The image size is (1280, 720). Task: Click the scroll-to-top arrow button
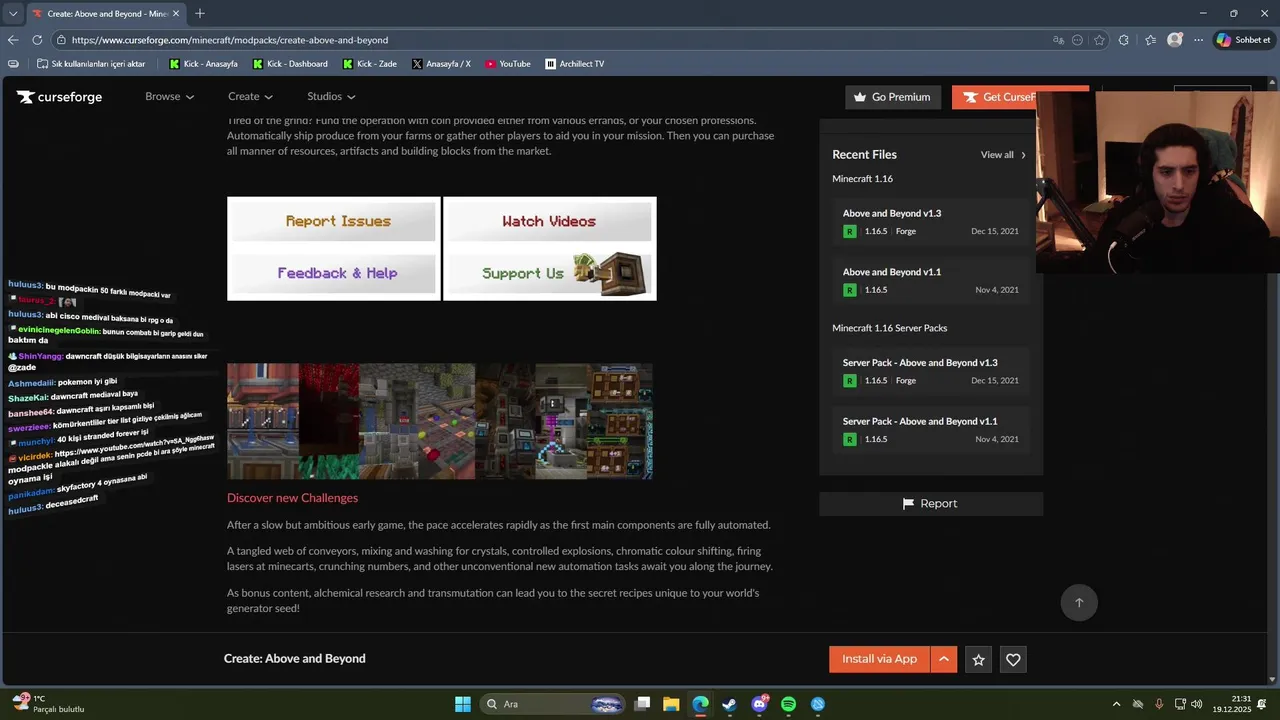pyautogui.click(x=1079, y=602)
